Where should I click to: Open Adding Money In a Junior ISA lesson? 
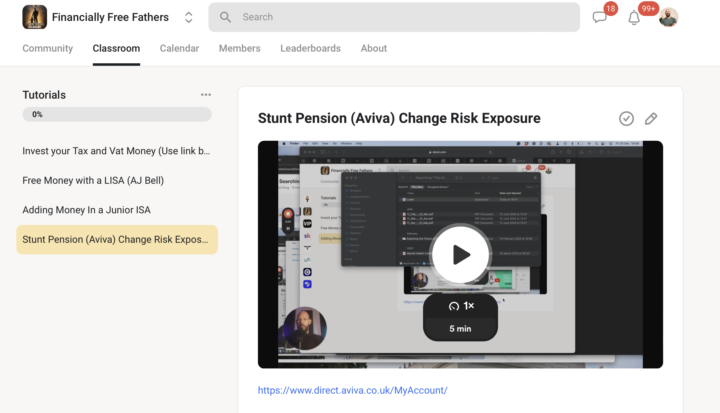[117, 210]
